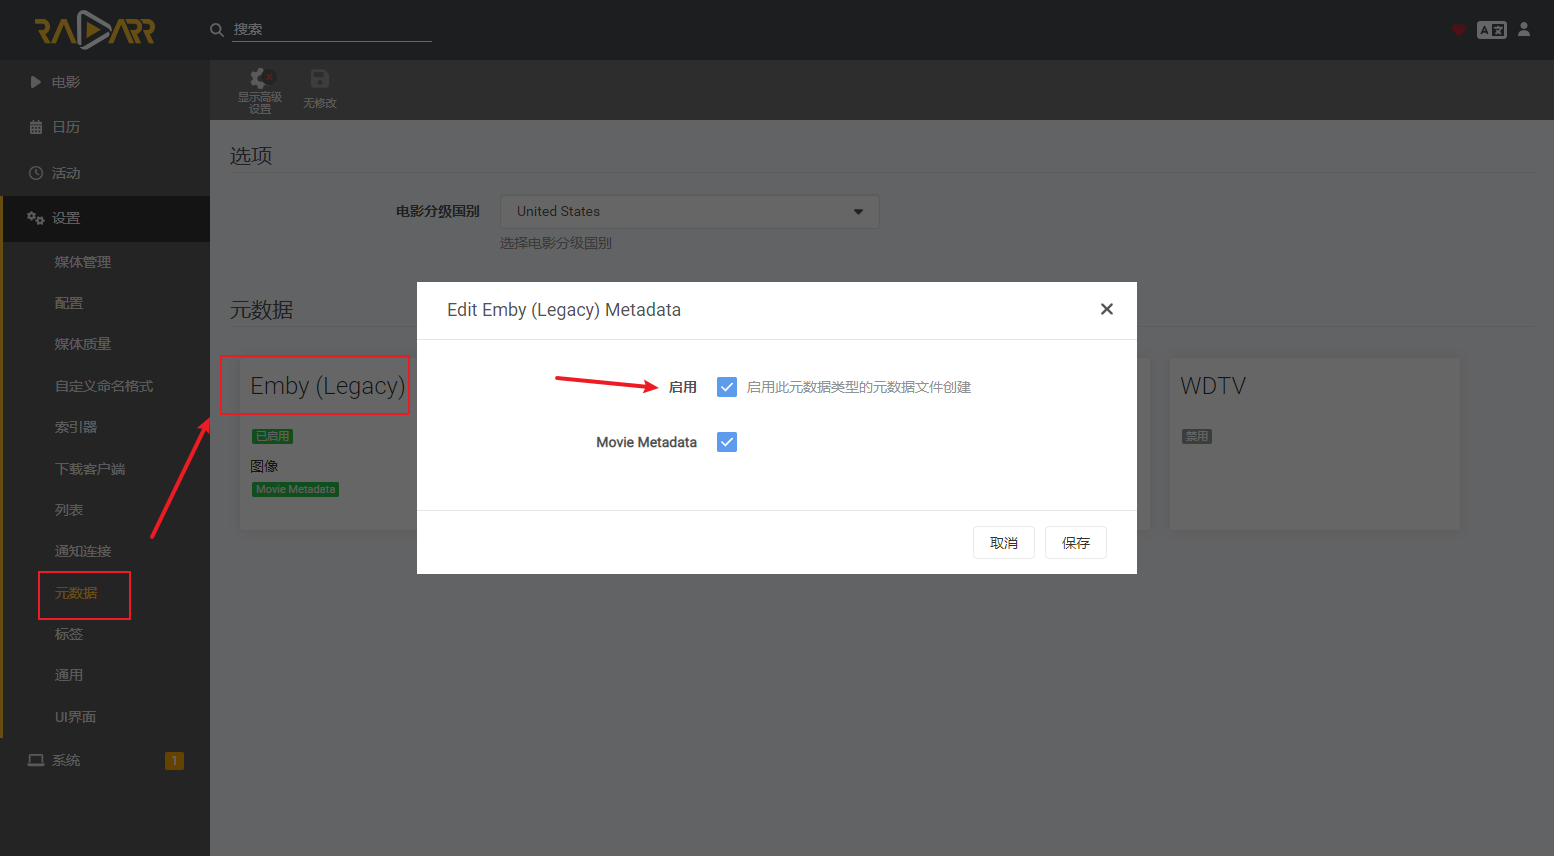
Task: Go to 配置 settings page
Action: 69,303
